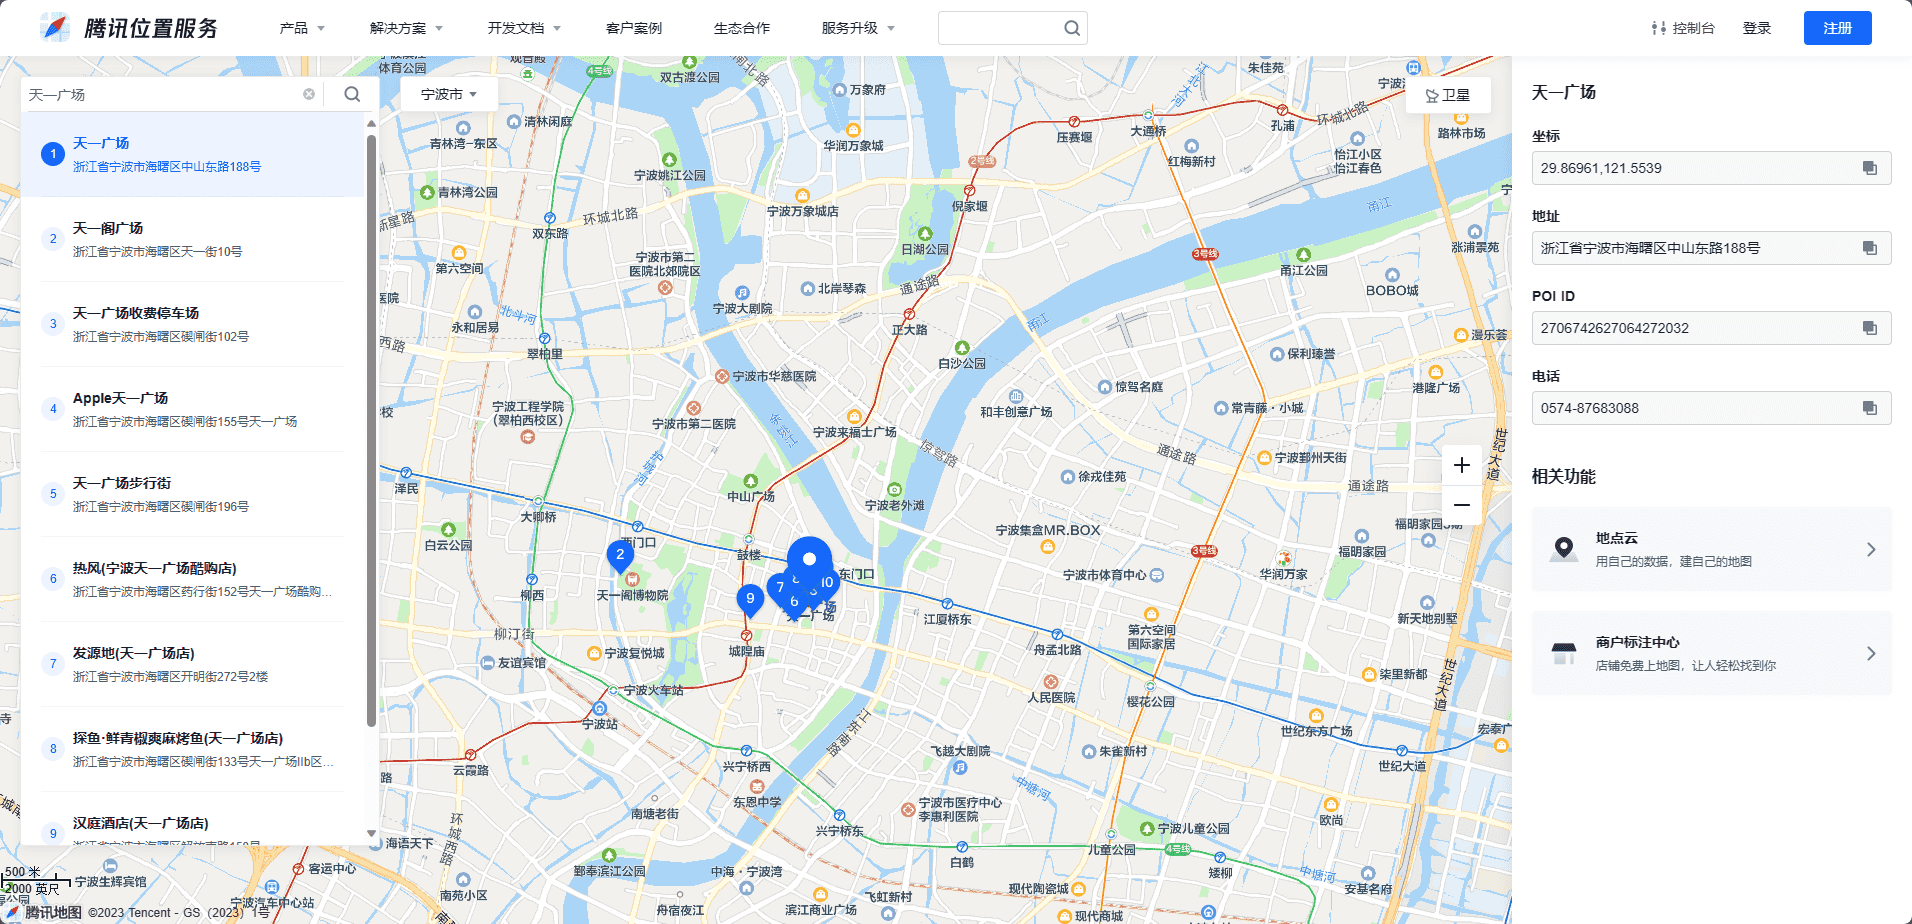Click the large selected map marker
1912x924 pixels.
tap(810, 558)
